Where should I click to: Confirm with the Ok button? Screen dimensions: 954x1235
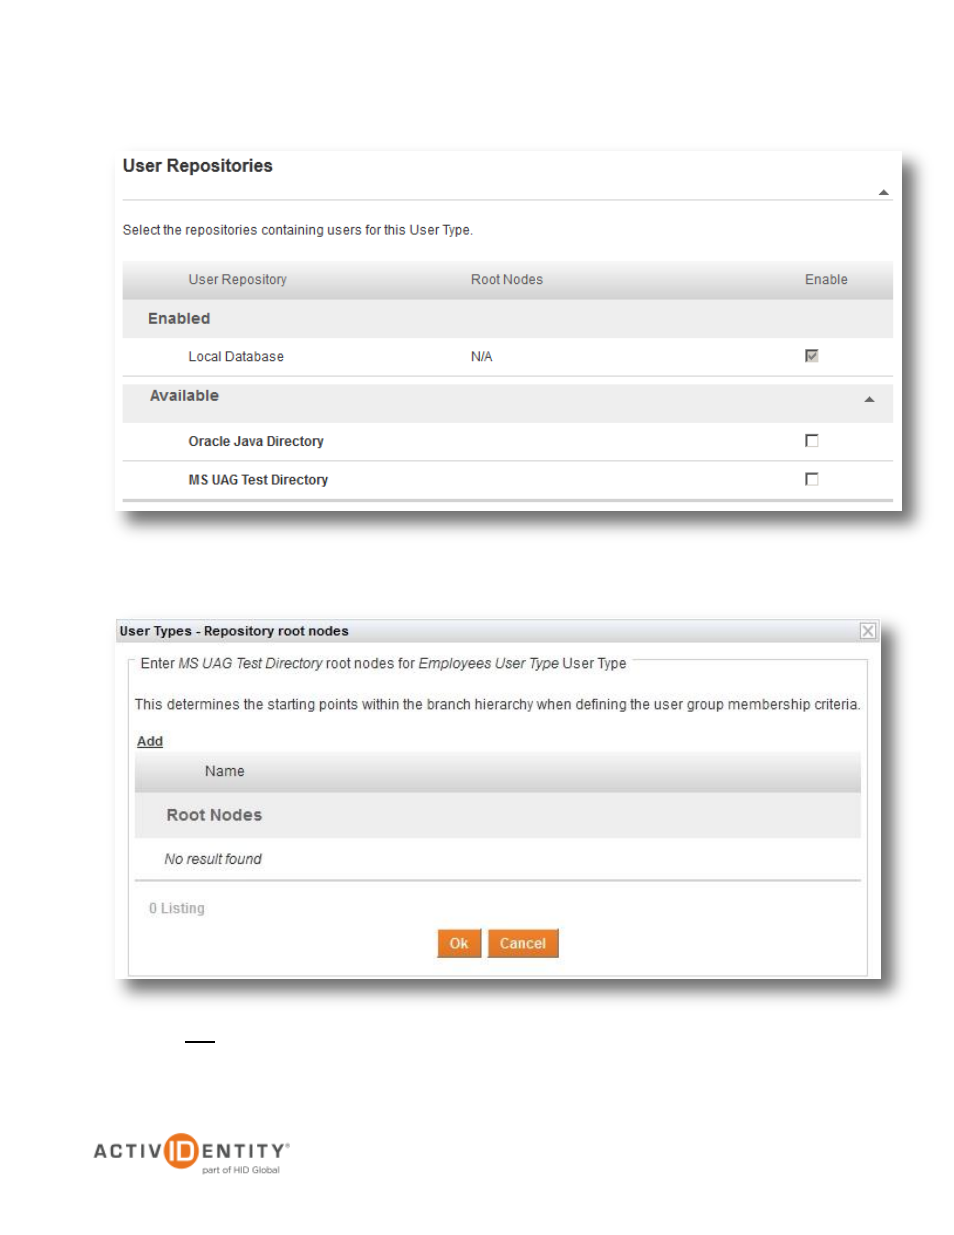[x=459, y=943]
